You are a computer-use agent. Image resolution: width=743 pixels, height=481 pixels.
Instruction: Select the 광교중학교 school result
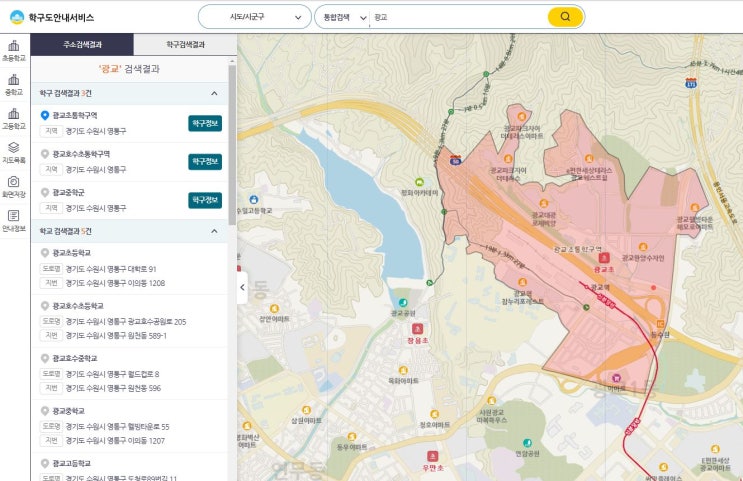68,411
